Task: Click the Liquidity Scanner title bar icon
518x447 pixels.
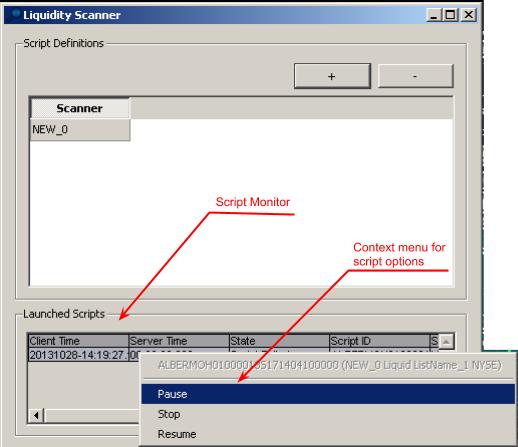Action: point(15,15)
